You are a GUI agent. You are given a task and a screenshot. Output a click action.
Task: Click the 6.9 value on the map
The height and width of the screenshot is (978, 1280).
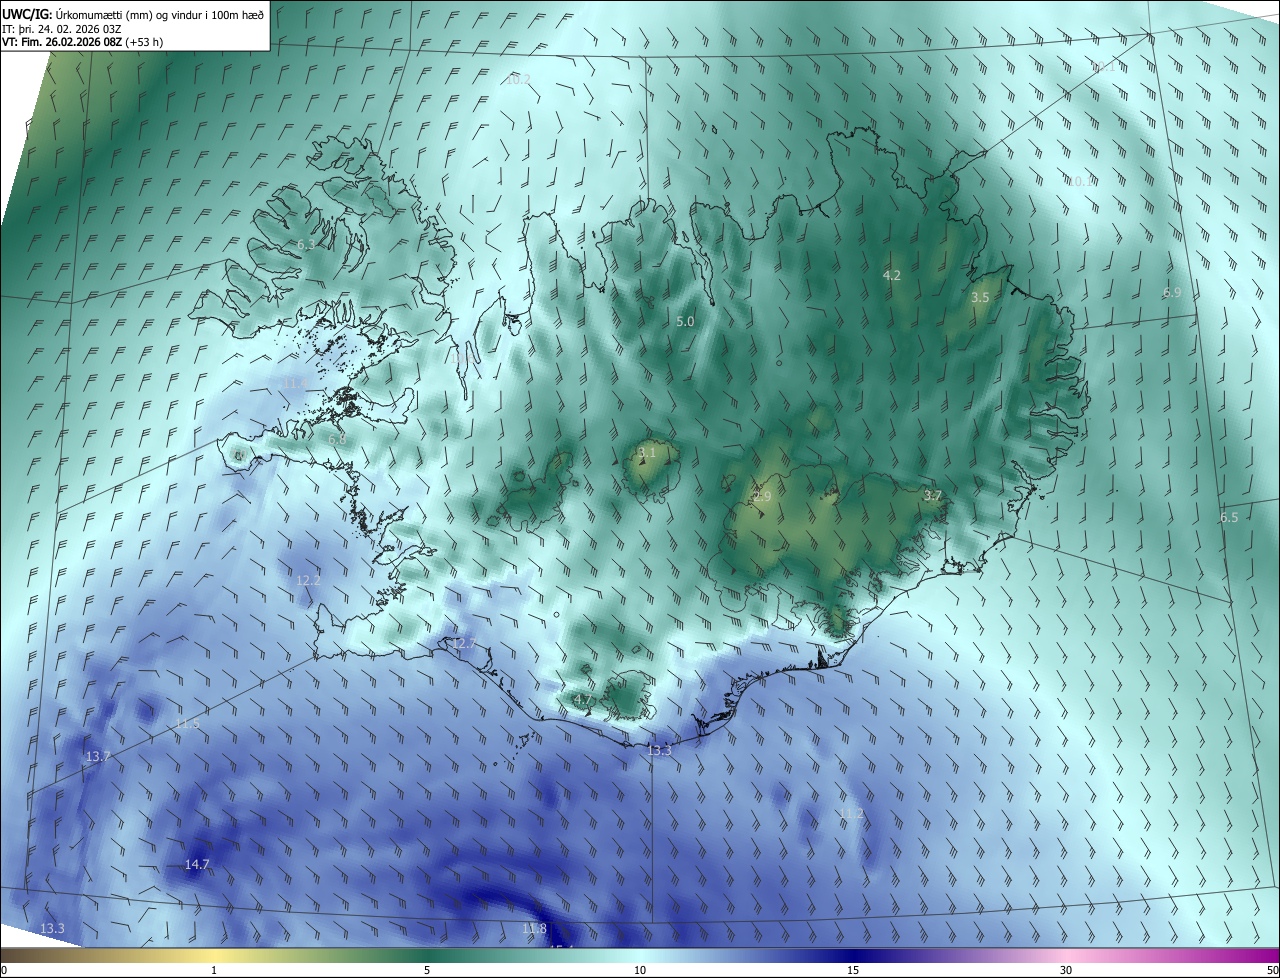(1172, 293)
